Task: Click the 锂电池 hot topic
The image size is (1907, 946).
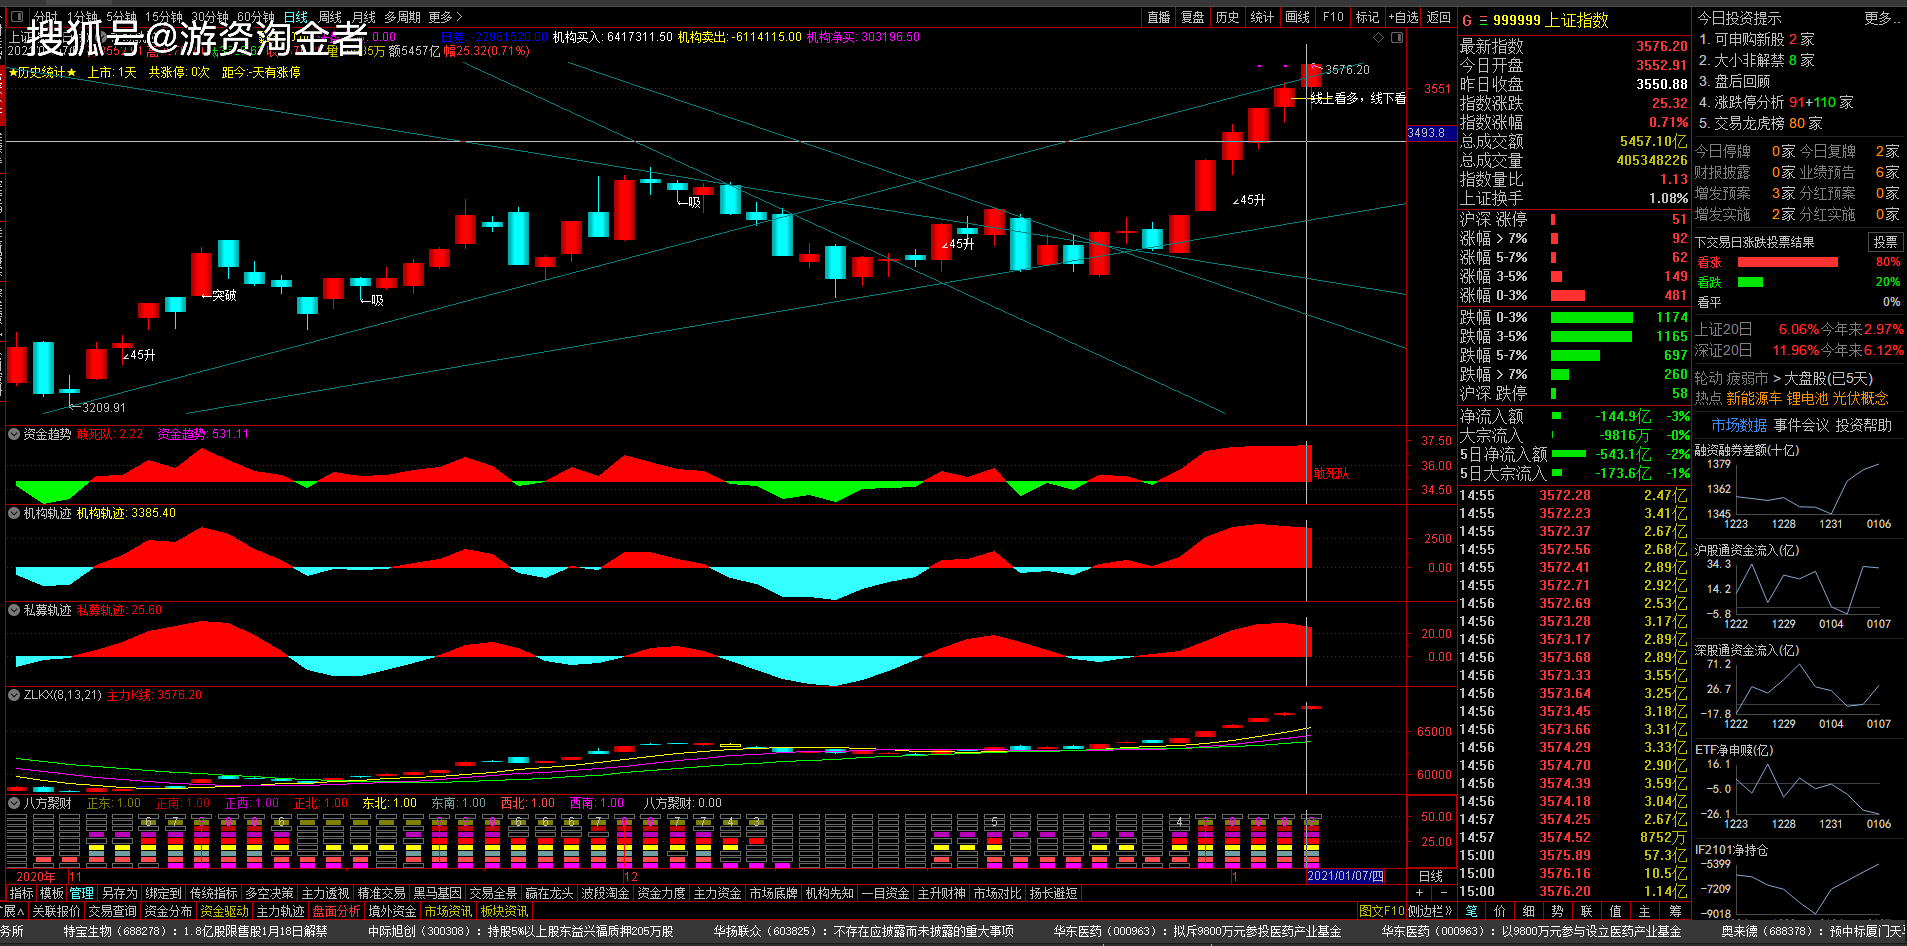Action: [1807, 398]
